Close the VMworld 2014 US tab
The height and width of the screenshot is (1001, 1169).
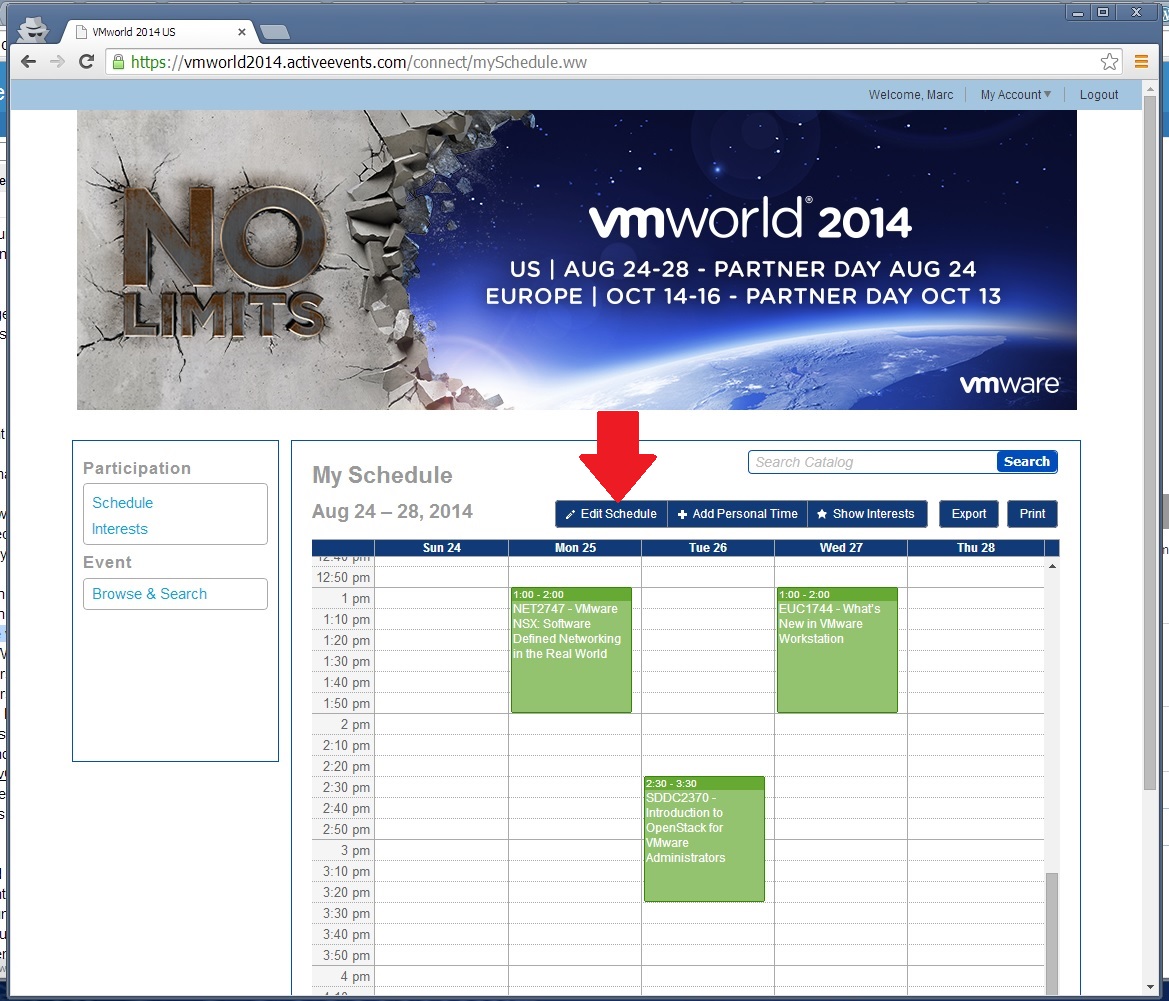(x=240, y=32)
